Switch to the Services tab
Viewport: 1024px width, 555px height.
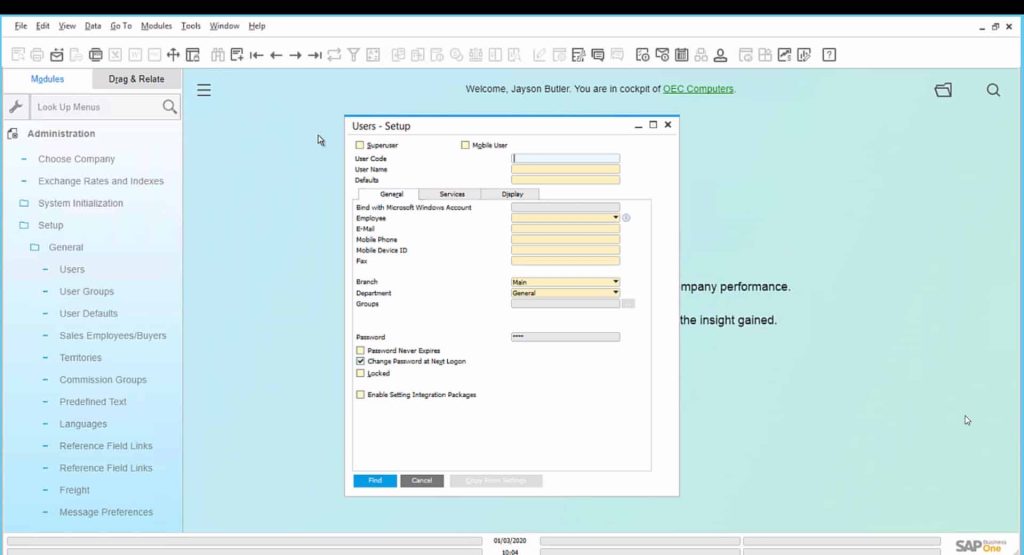tap(452, 194)
